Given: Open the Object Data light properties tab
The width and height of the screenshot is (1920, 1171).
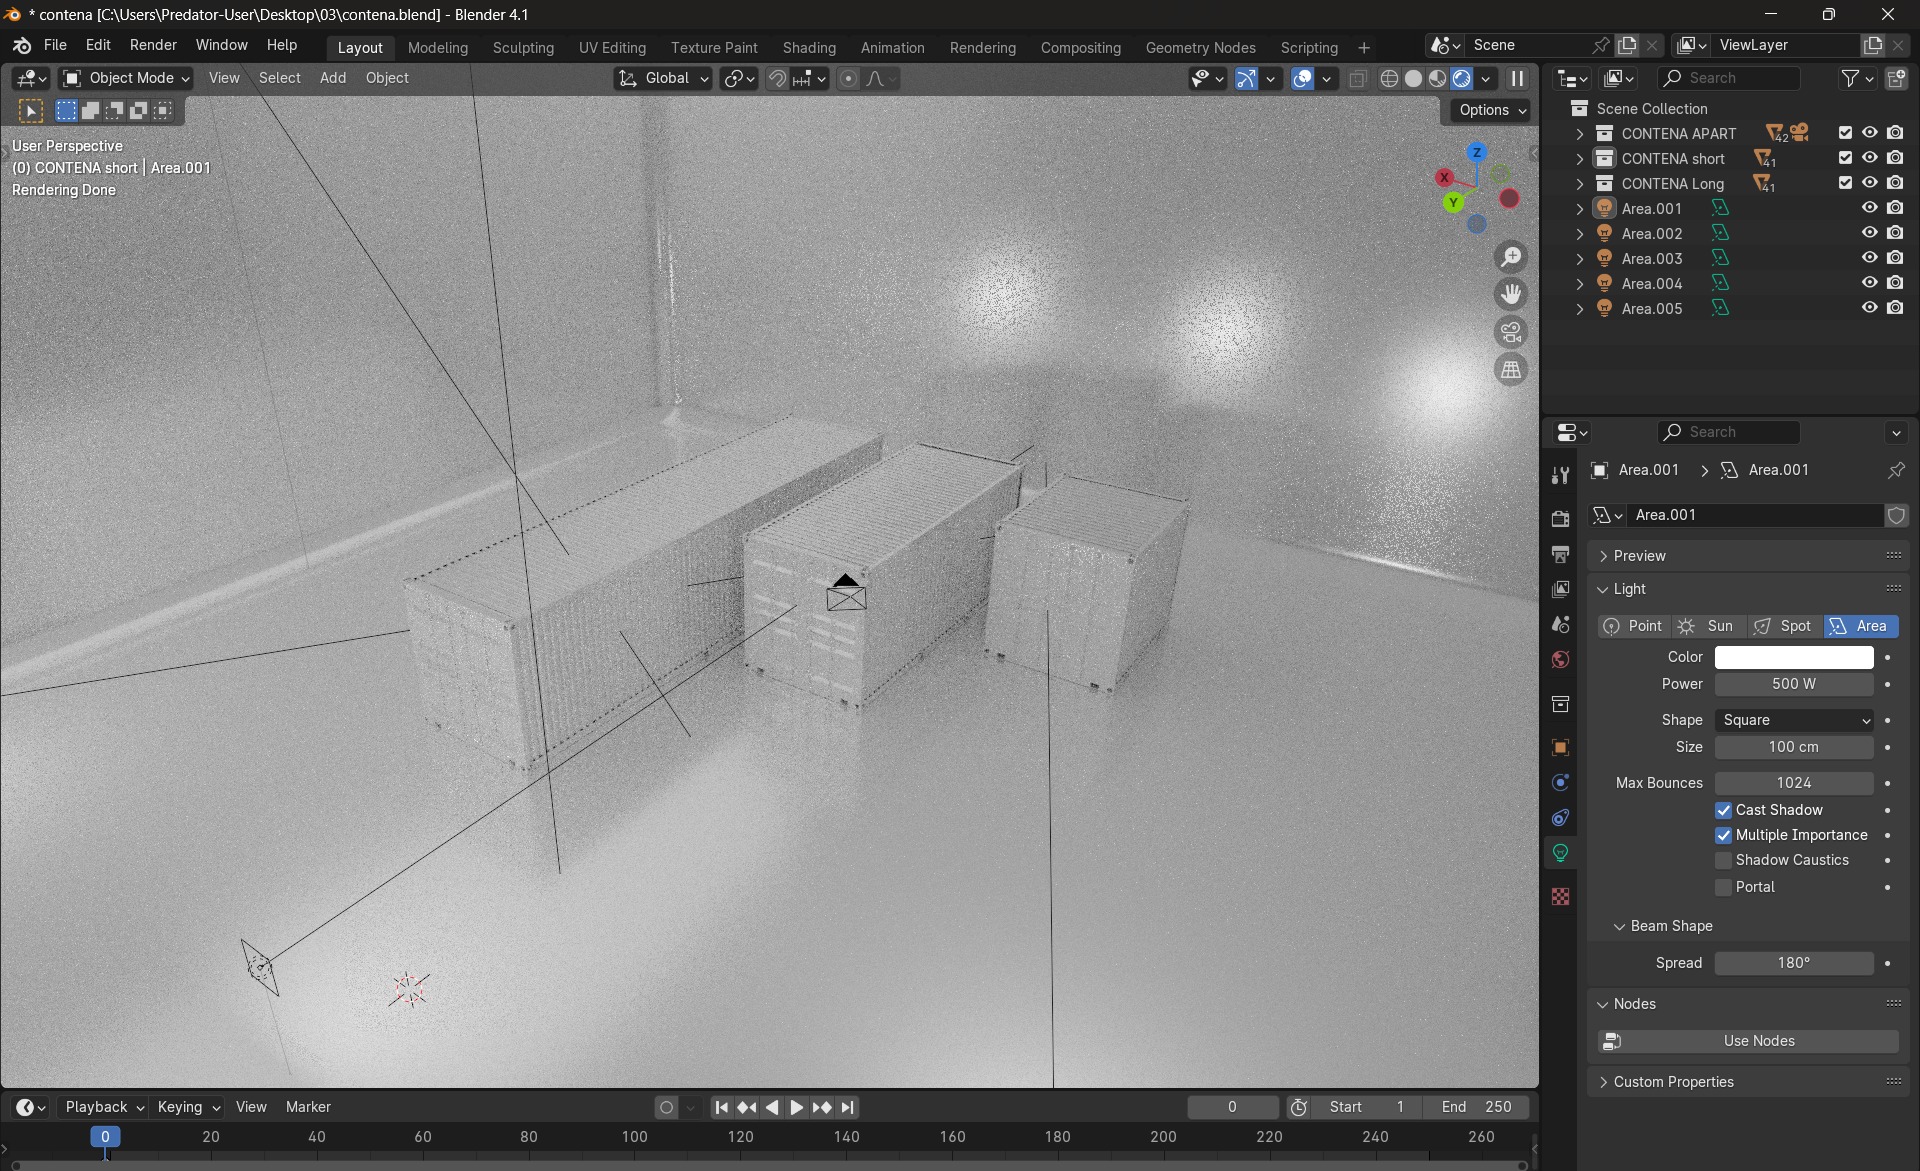Looking at the screenshot, I should click(1560, 853).
